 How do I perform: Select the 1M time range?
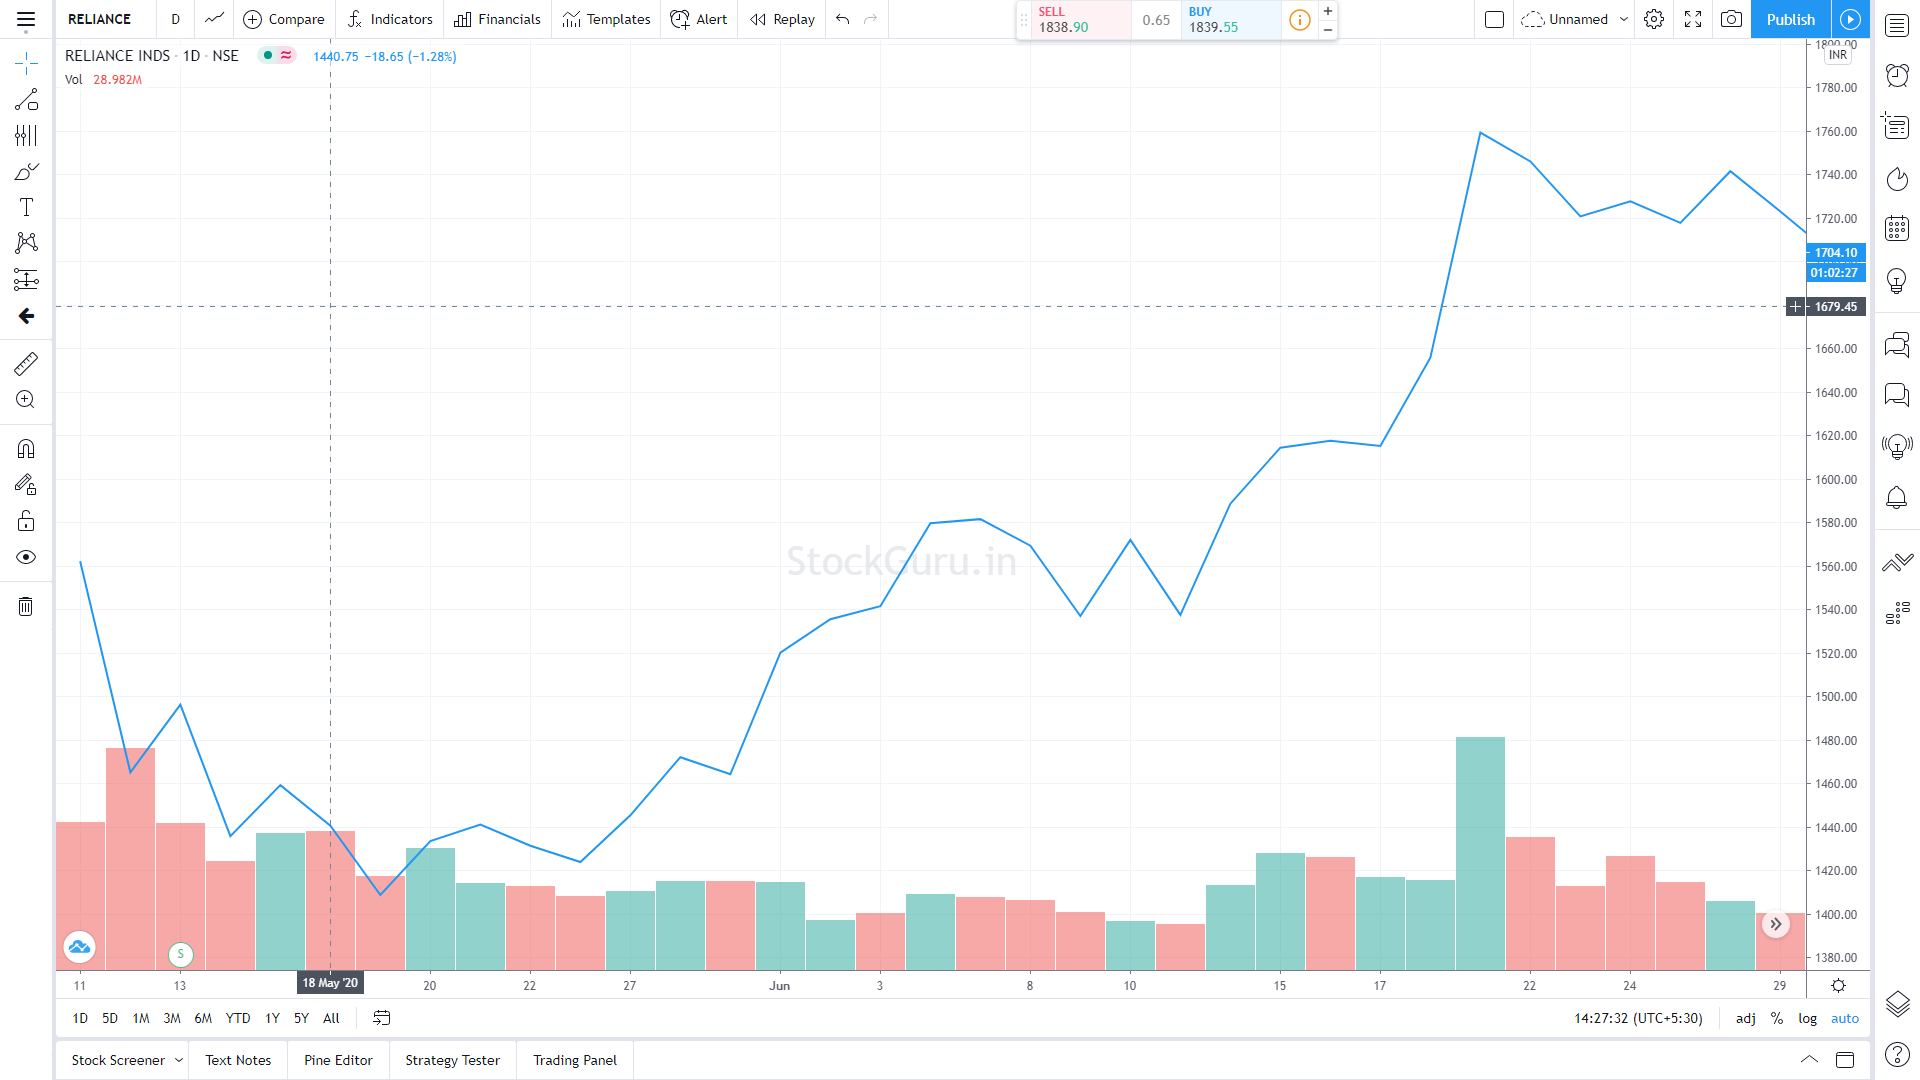coord(141,1018)
